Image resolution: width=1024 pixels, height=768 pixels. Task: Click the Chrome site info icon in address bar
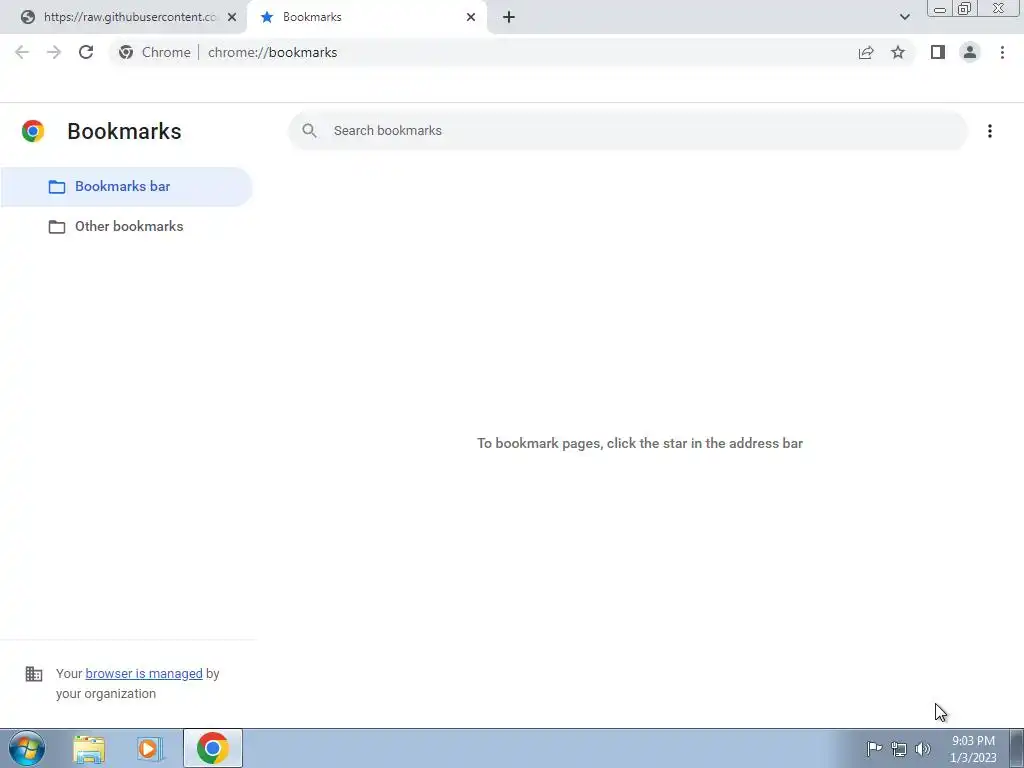click(126, 52)
